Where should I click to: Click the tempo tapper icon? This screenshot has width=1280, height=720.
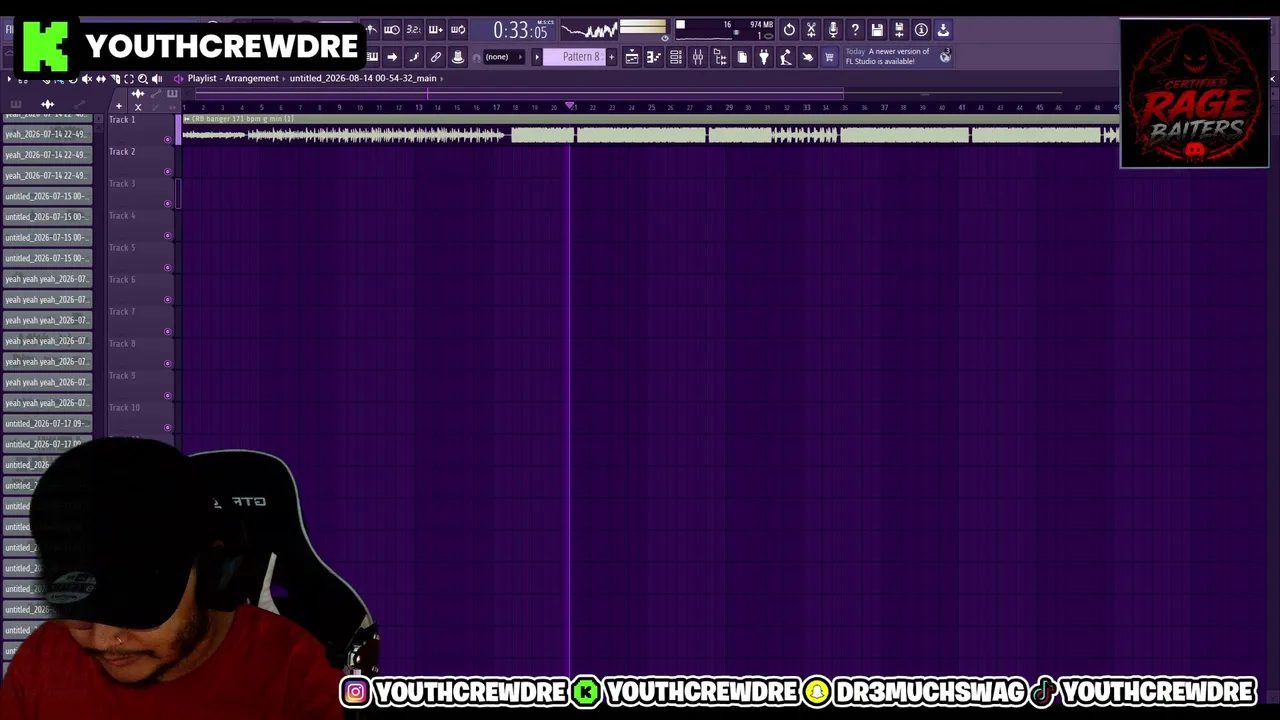(x=786, y=57)
